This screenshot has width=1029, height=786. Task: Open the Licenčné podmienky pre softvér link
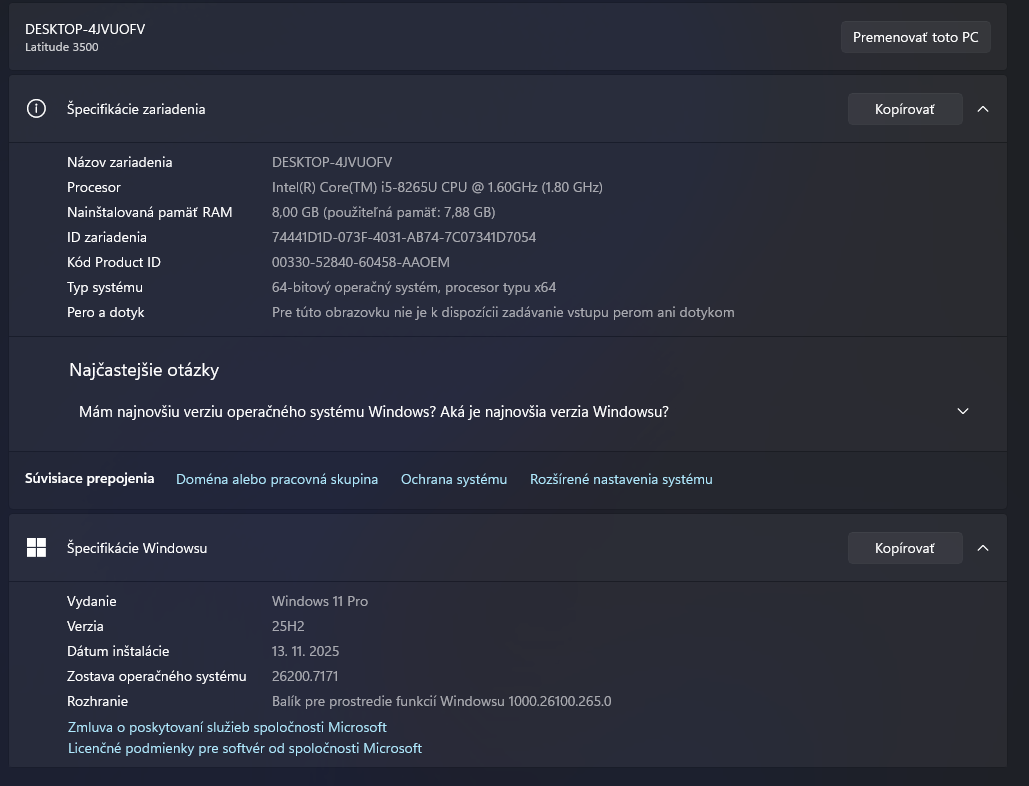tap(245, 748)
